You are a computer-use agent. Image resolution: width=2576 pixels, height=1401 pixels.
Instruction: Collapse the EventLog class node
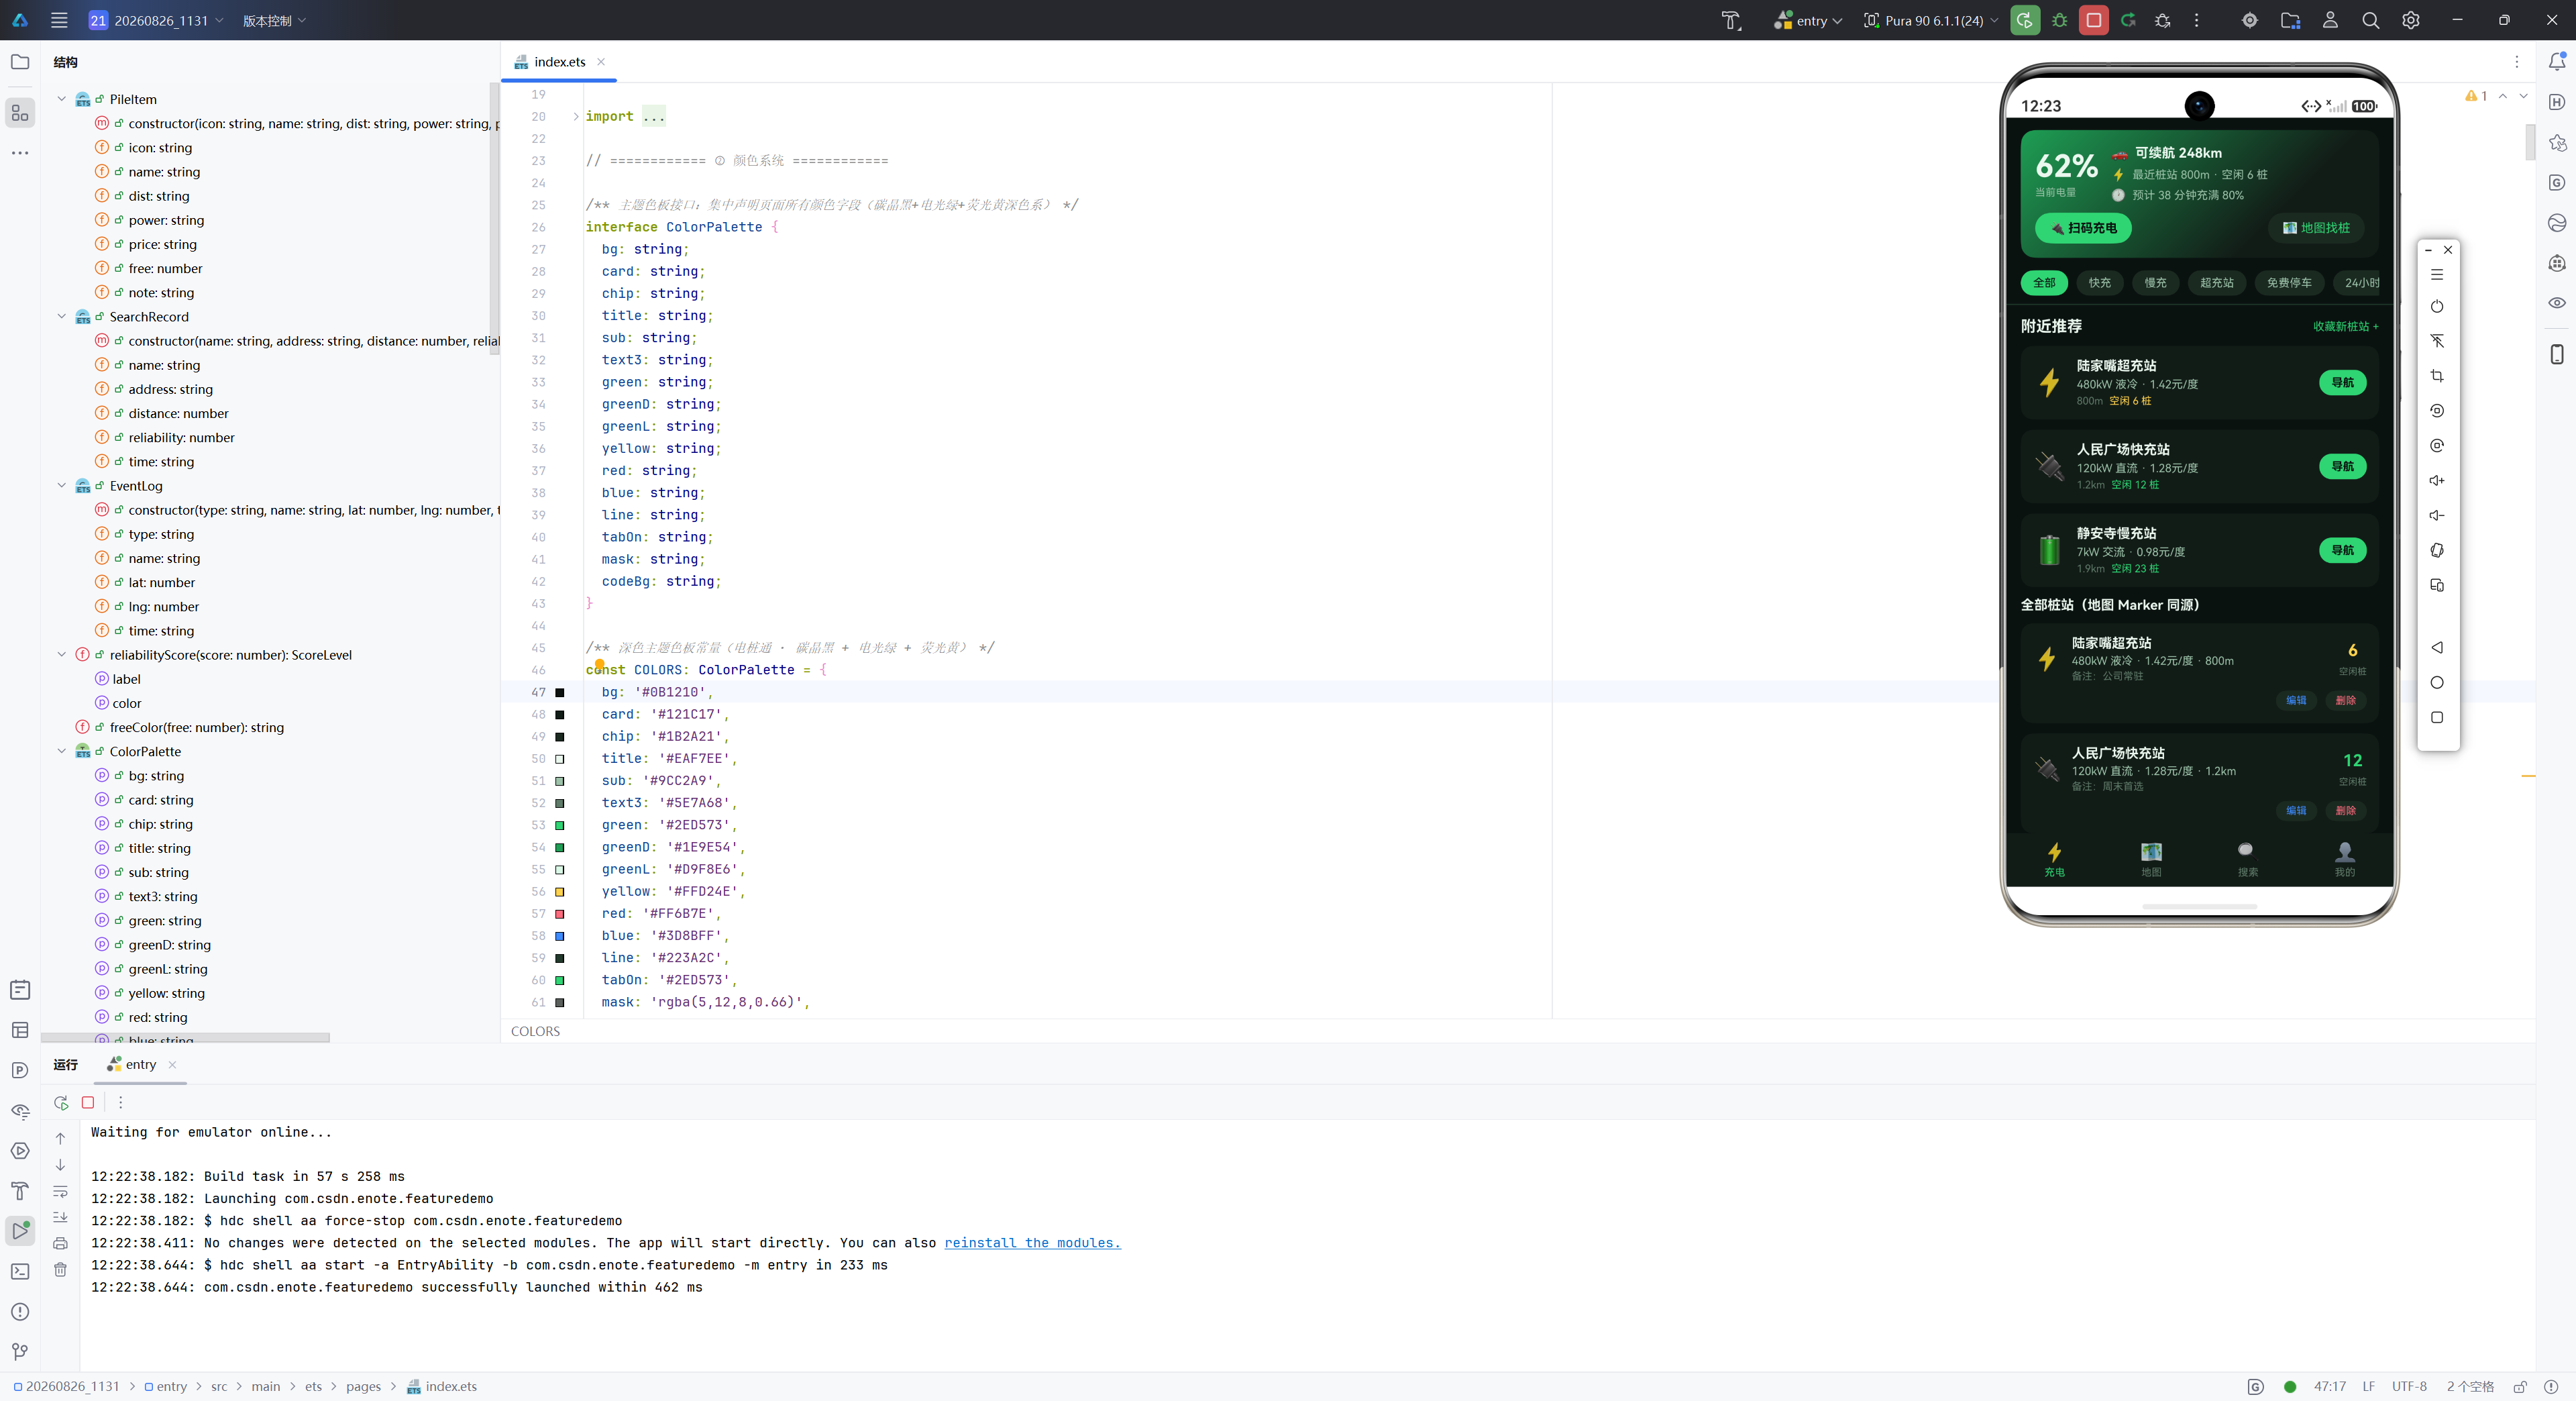point(62,485)
